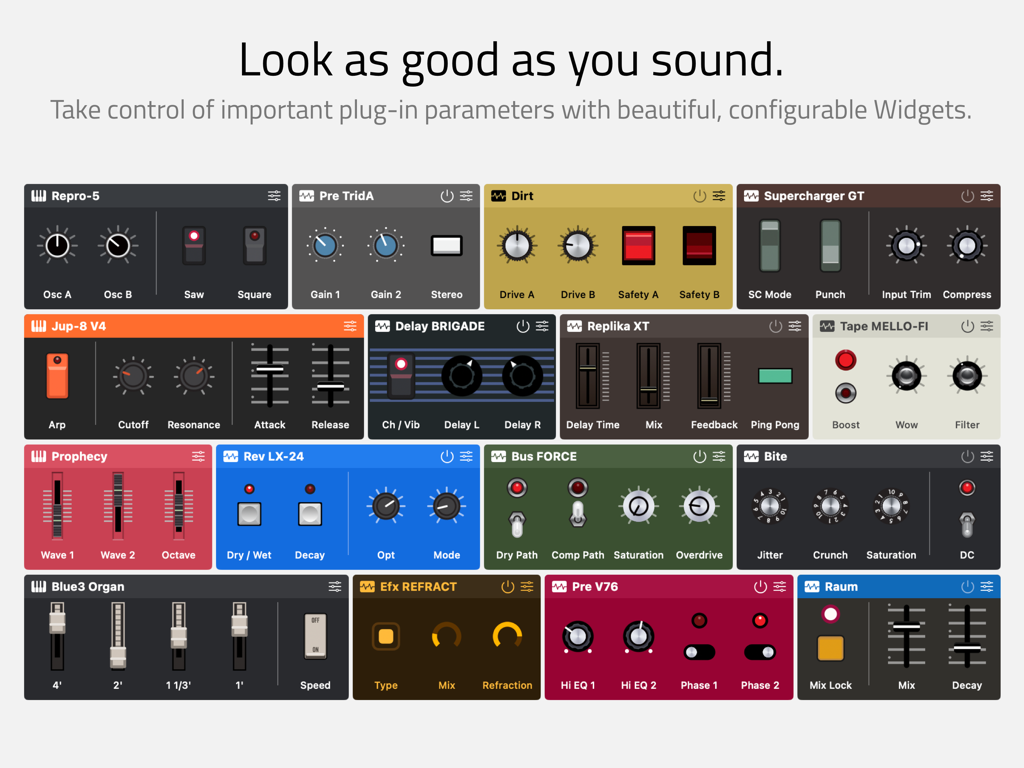The height and width of the screenshot is (768, 1024).
Task: Open the settings icon on Delay BRIGADE
Action: pos(541,326)
